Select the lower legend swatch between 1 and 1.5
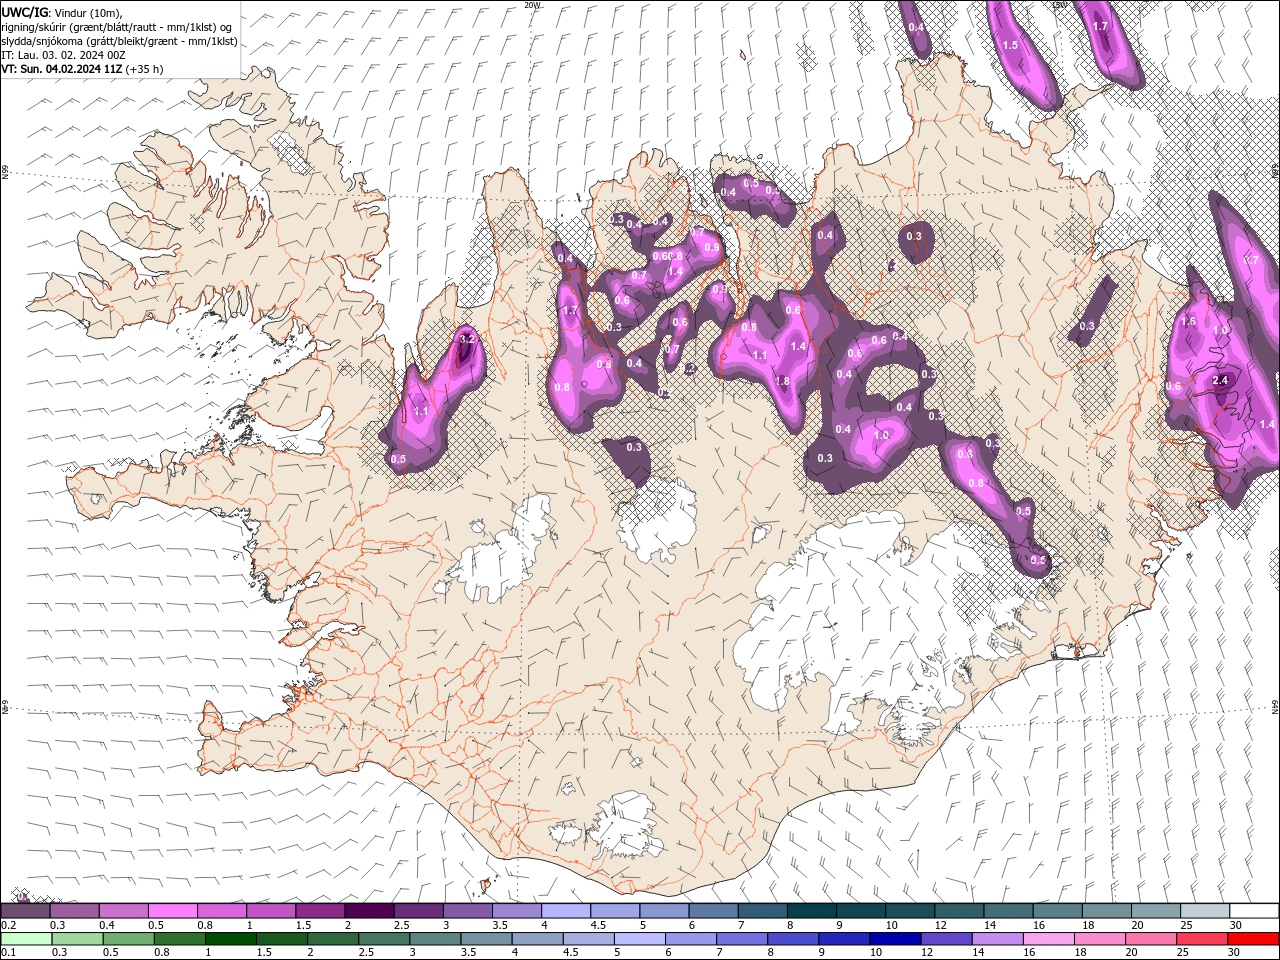Screen dimensions: 1280x960 coord(230,939)
